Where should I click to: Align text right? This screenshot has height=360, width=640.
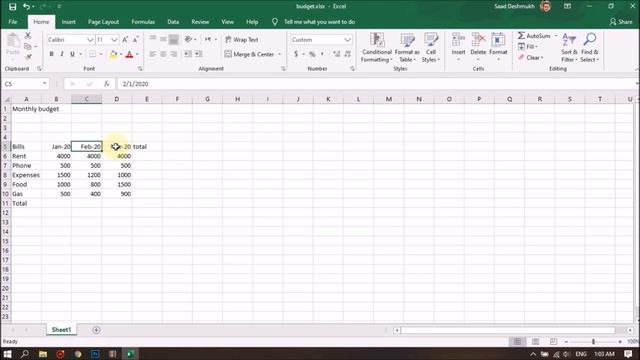173,54
